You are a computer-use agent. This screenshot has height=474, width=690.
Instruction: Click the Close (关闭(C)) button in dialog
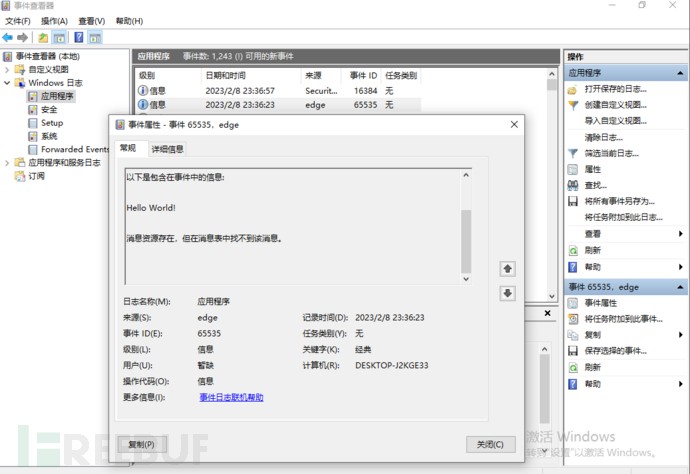pos(490,445)
